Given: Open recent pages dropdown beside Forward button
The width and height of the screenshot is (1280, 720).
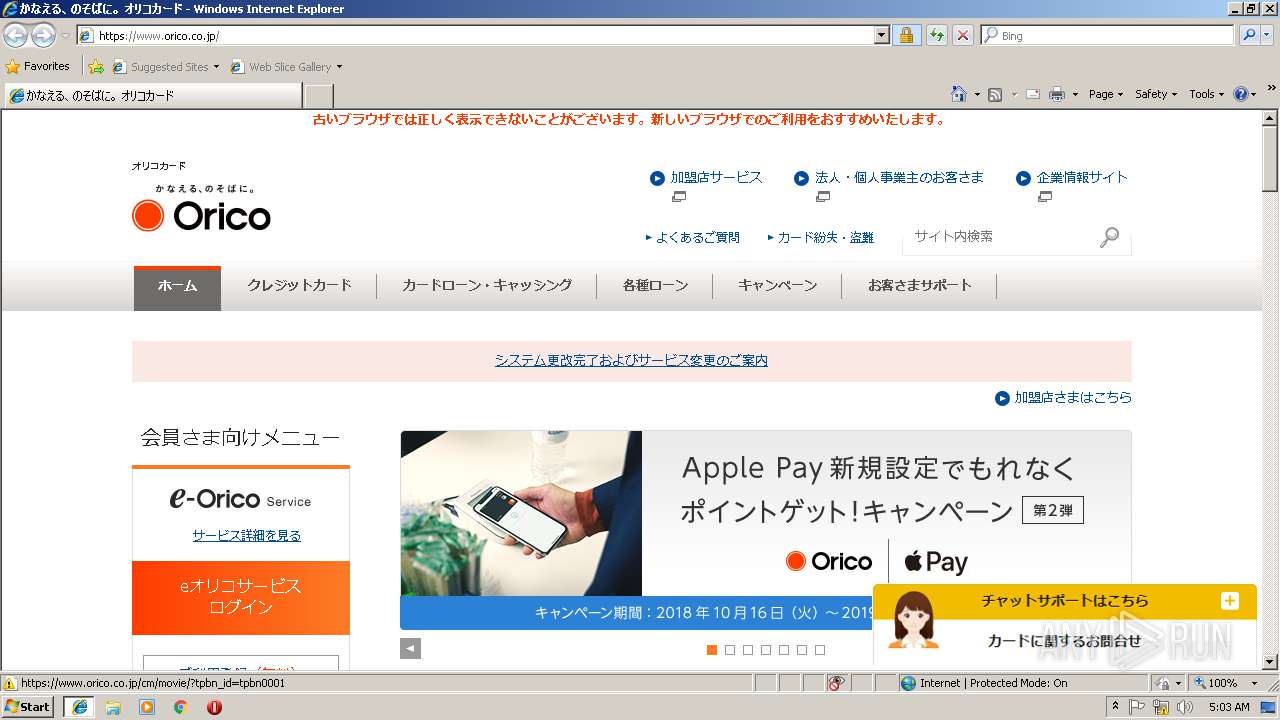Looking at the screenshot, I should 65,35.
